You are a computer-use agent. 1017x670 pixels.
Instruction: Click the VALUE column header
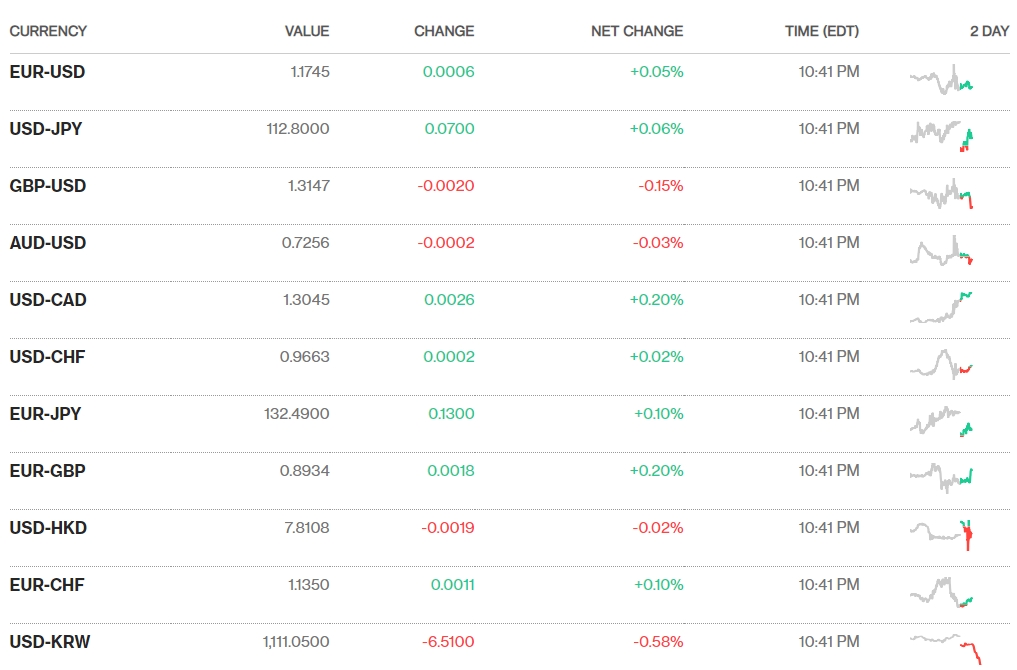click(x=307, y=31)
